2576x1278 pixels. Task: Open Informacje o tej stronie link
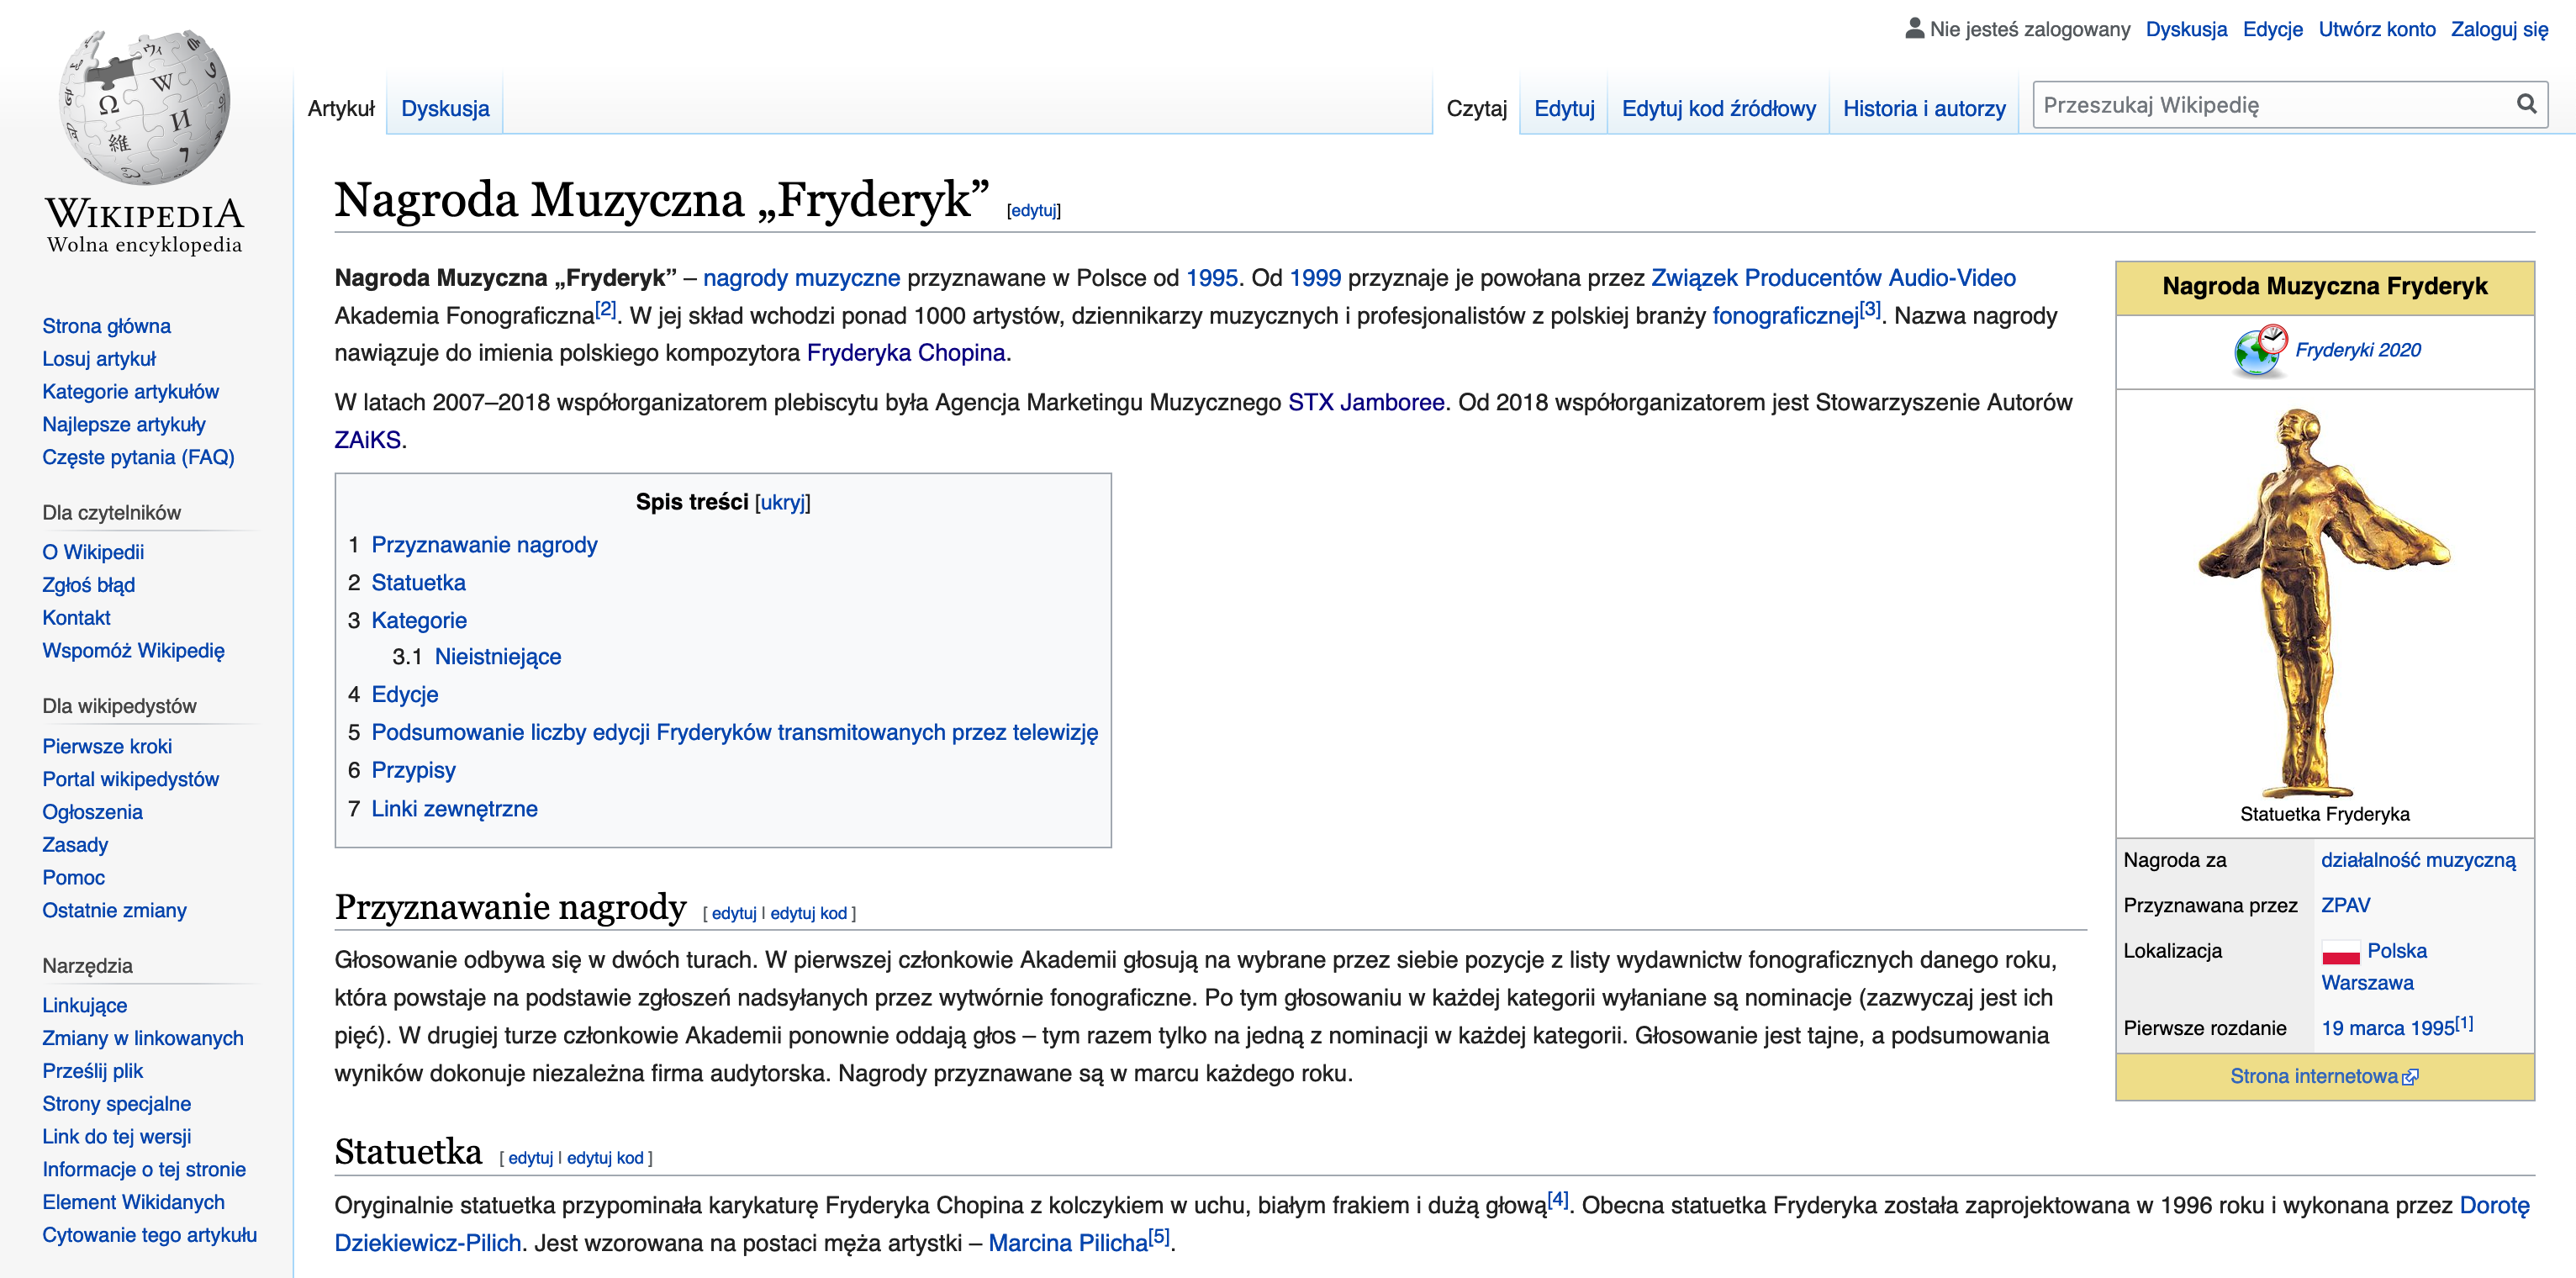click(143, 1170)
